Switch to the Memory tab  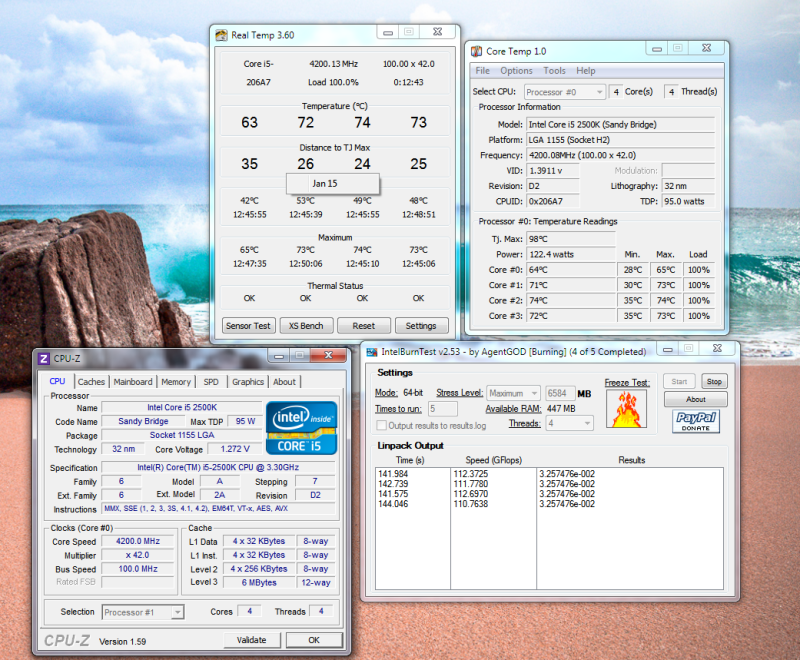pos(176,382)
